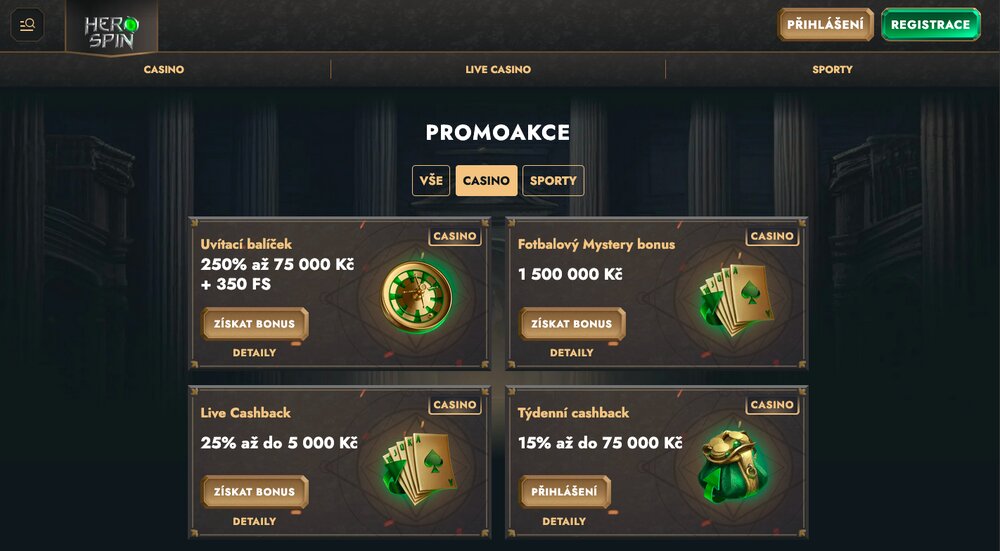Open the search menu icon
Viewport: 1000px width, 551px height.
click(27, 25)
